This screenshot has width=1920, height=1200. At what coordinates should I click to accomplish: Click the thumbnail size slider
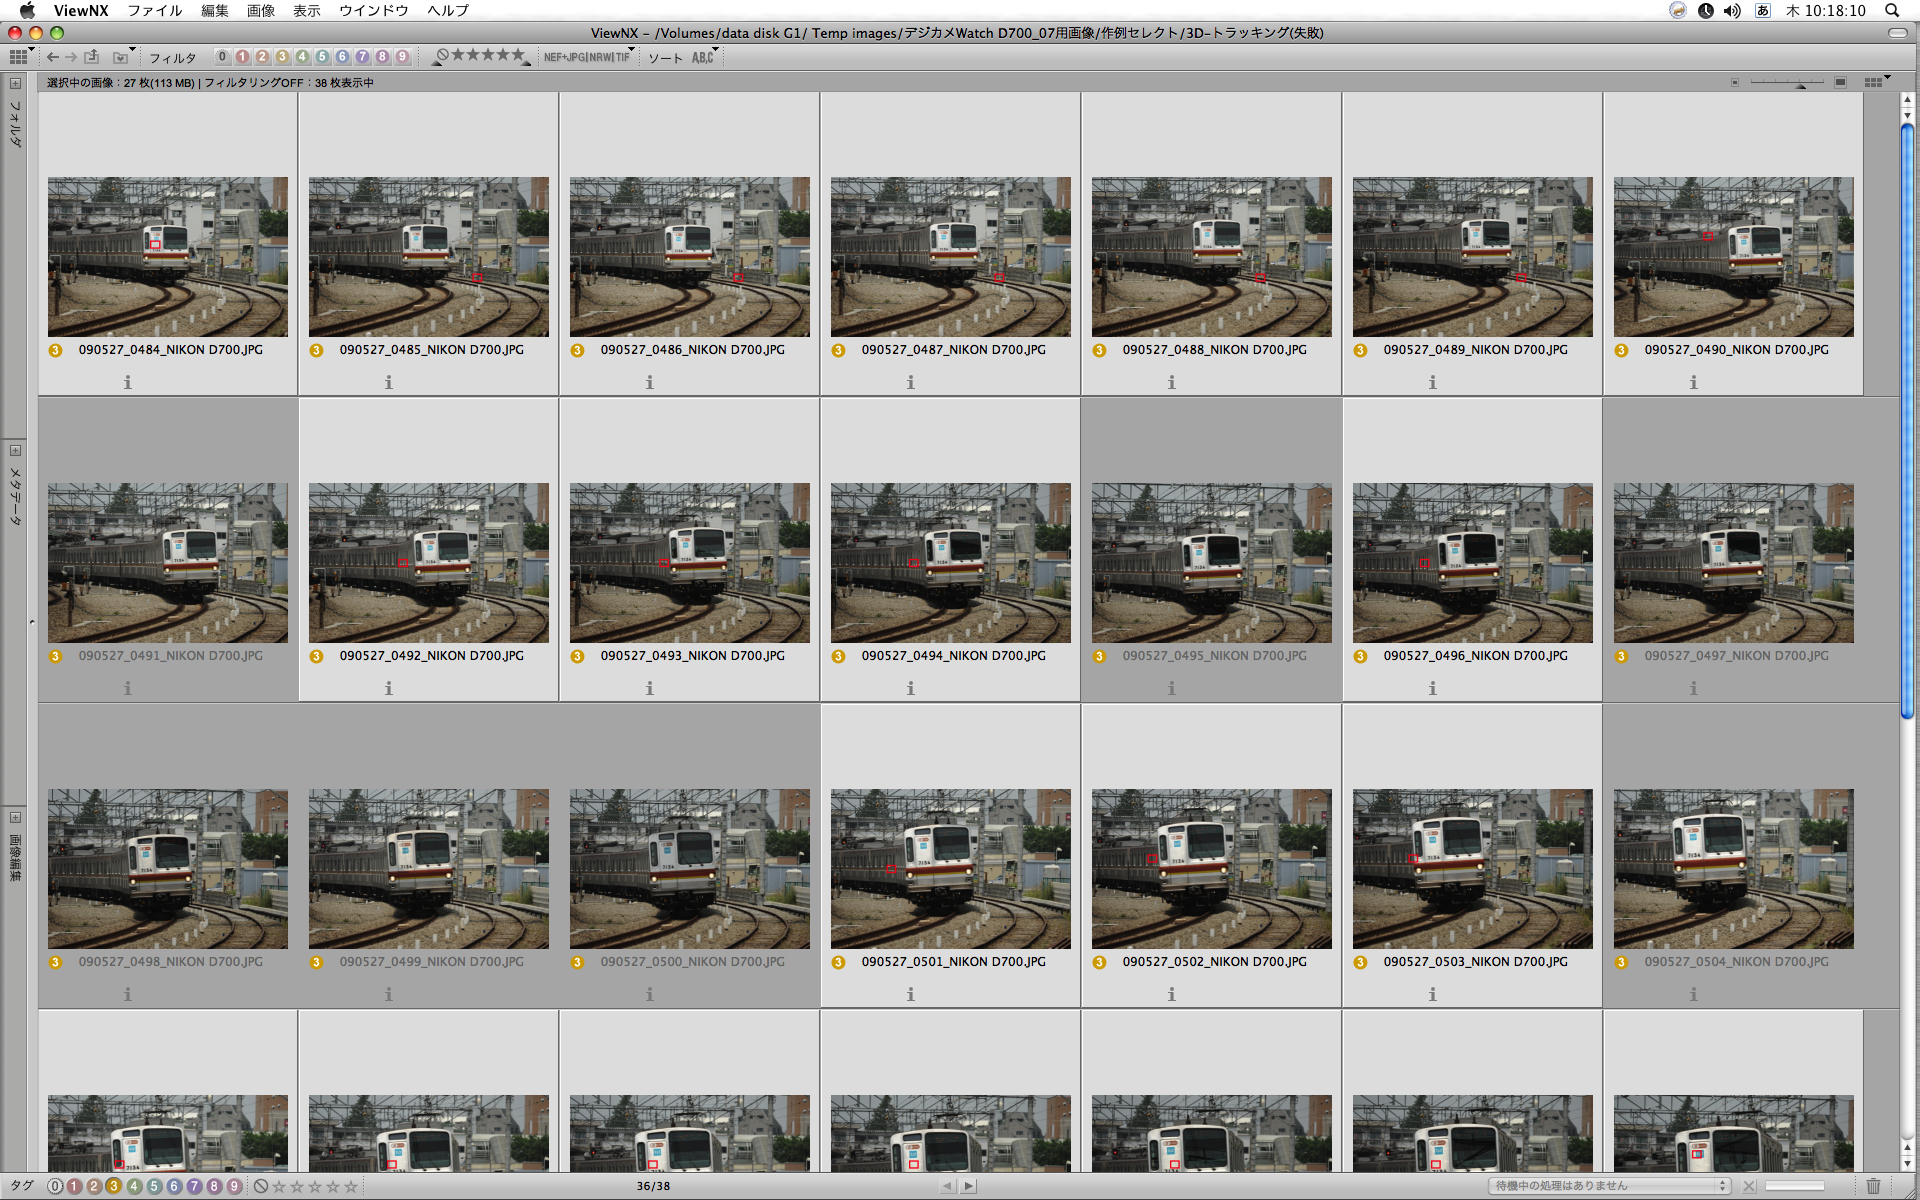[1788, 83]
